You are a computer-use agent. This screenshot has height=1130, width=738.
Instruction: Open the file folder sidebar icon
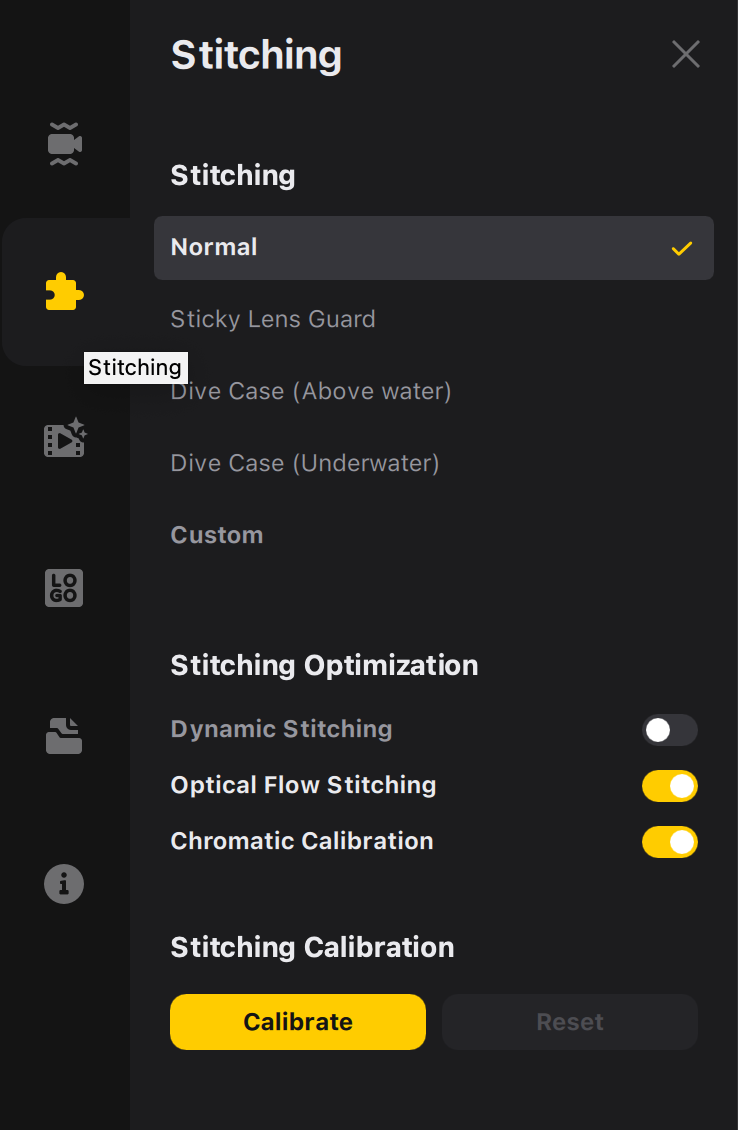coord(64,736)
